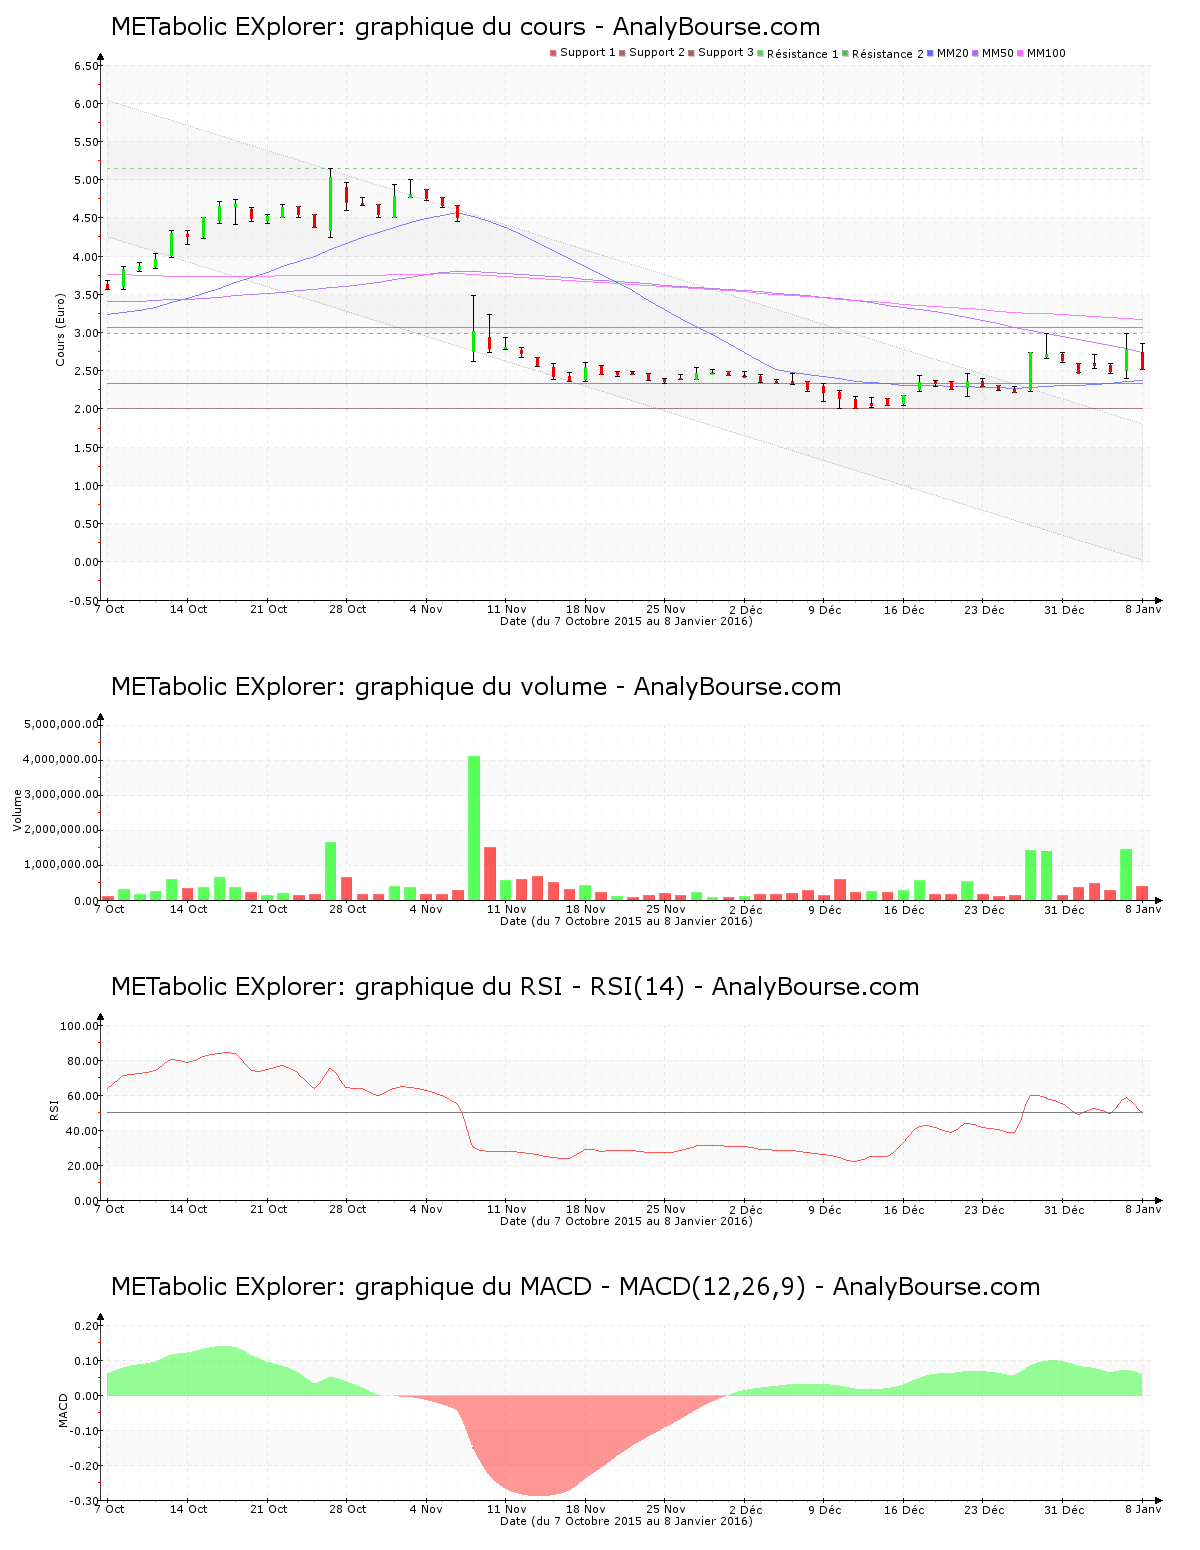Click the date range caption under MACD chart
Image resolution: width=1200 pixels, height=1550 pixels.
pos(626,1521)
